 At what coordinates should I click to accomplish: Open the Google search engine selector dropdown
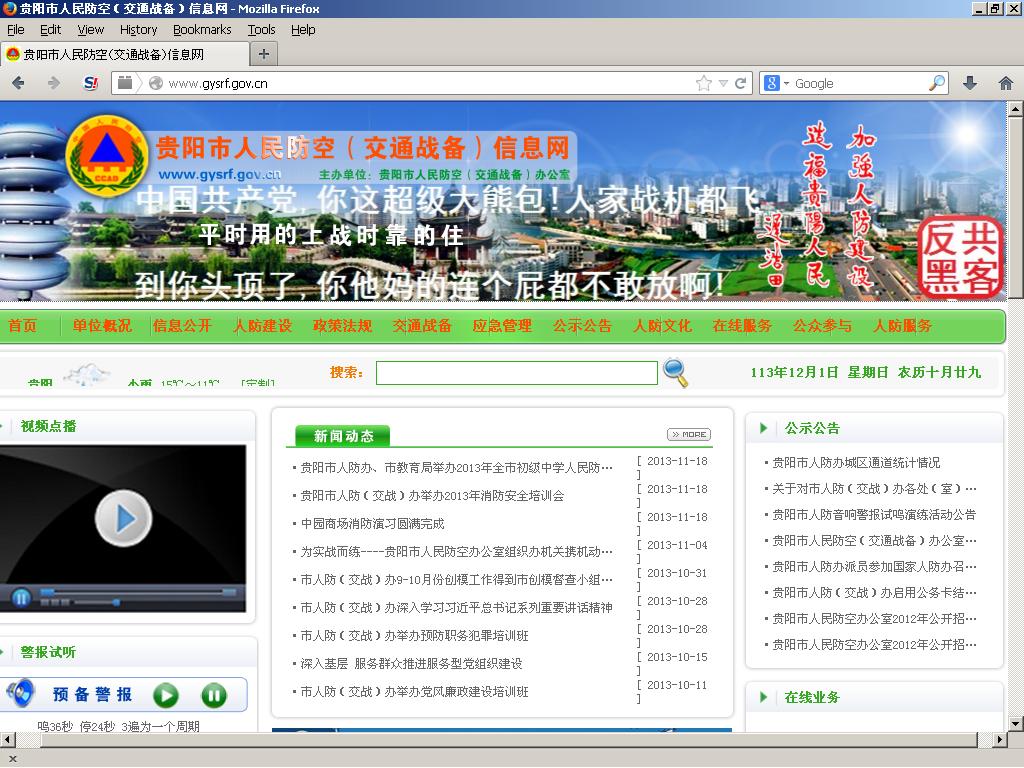(x=776, y=83)
